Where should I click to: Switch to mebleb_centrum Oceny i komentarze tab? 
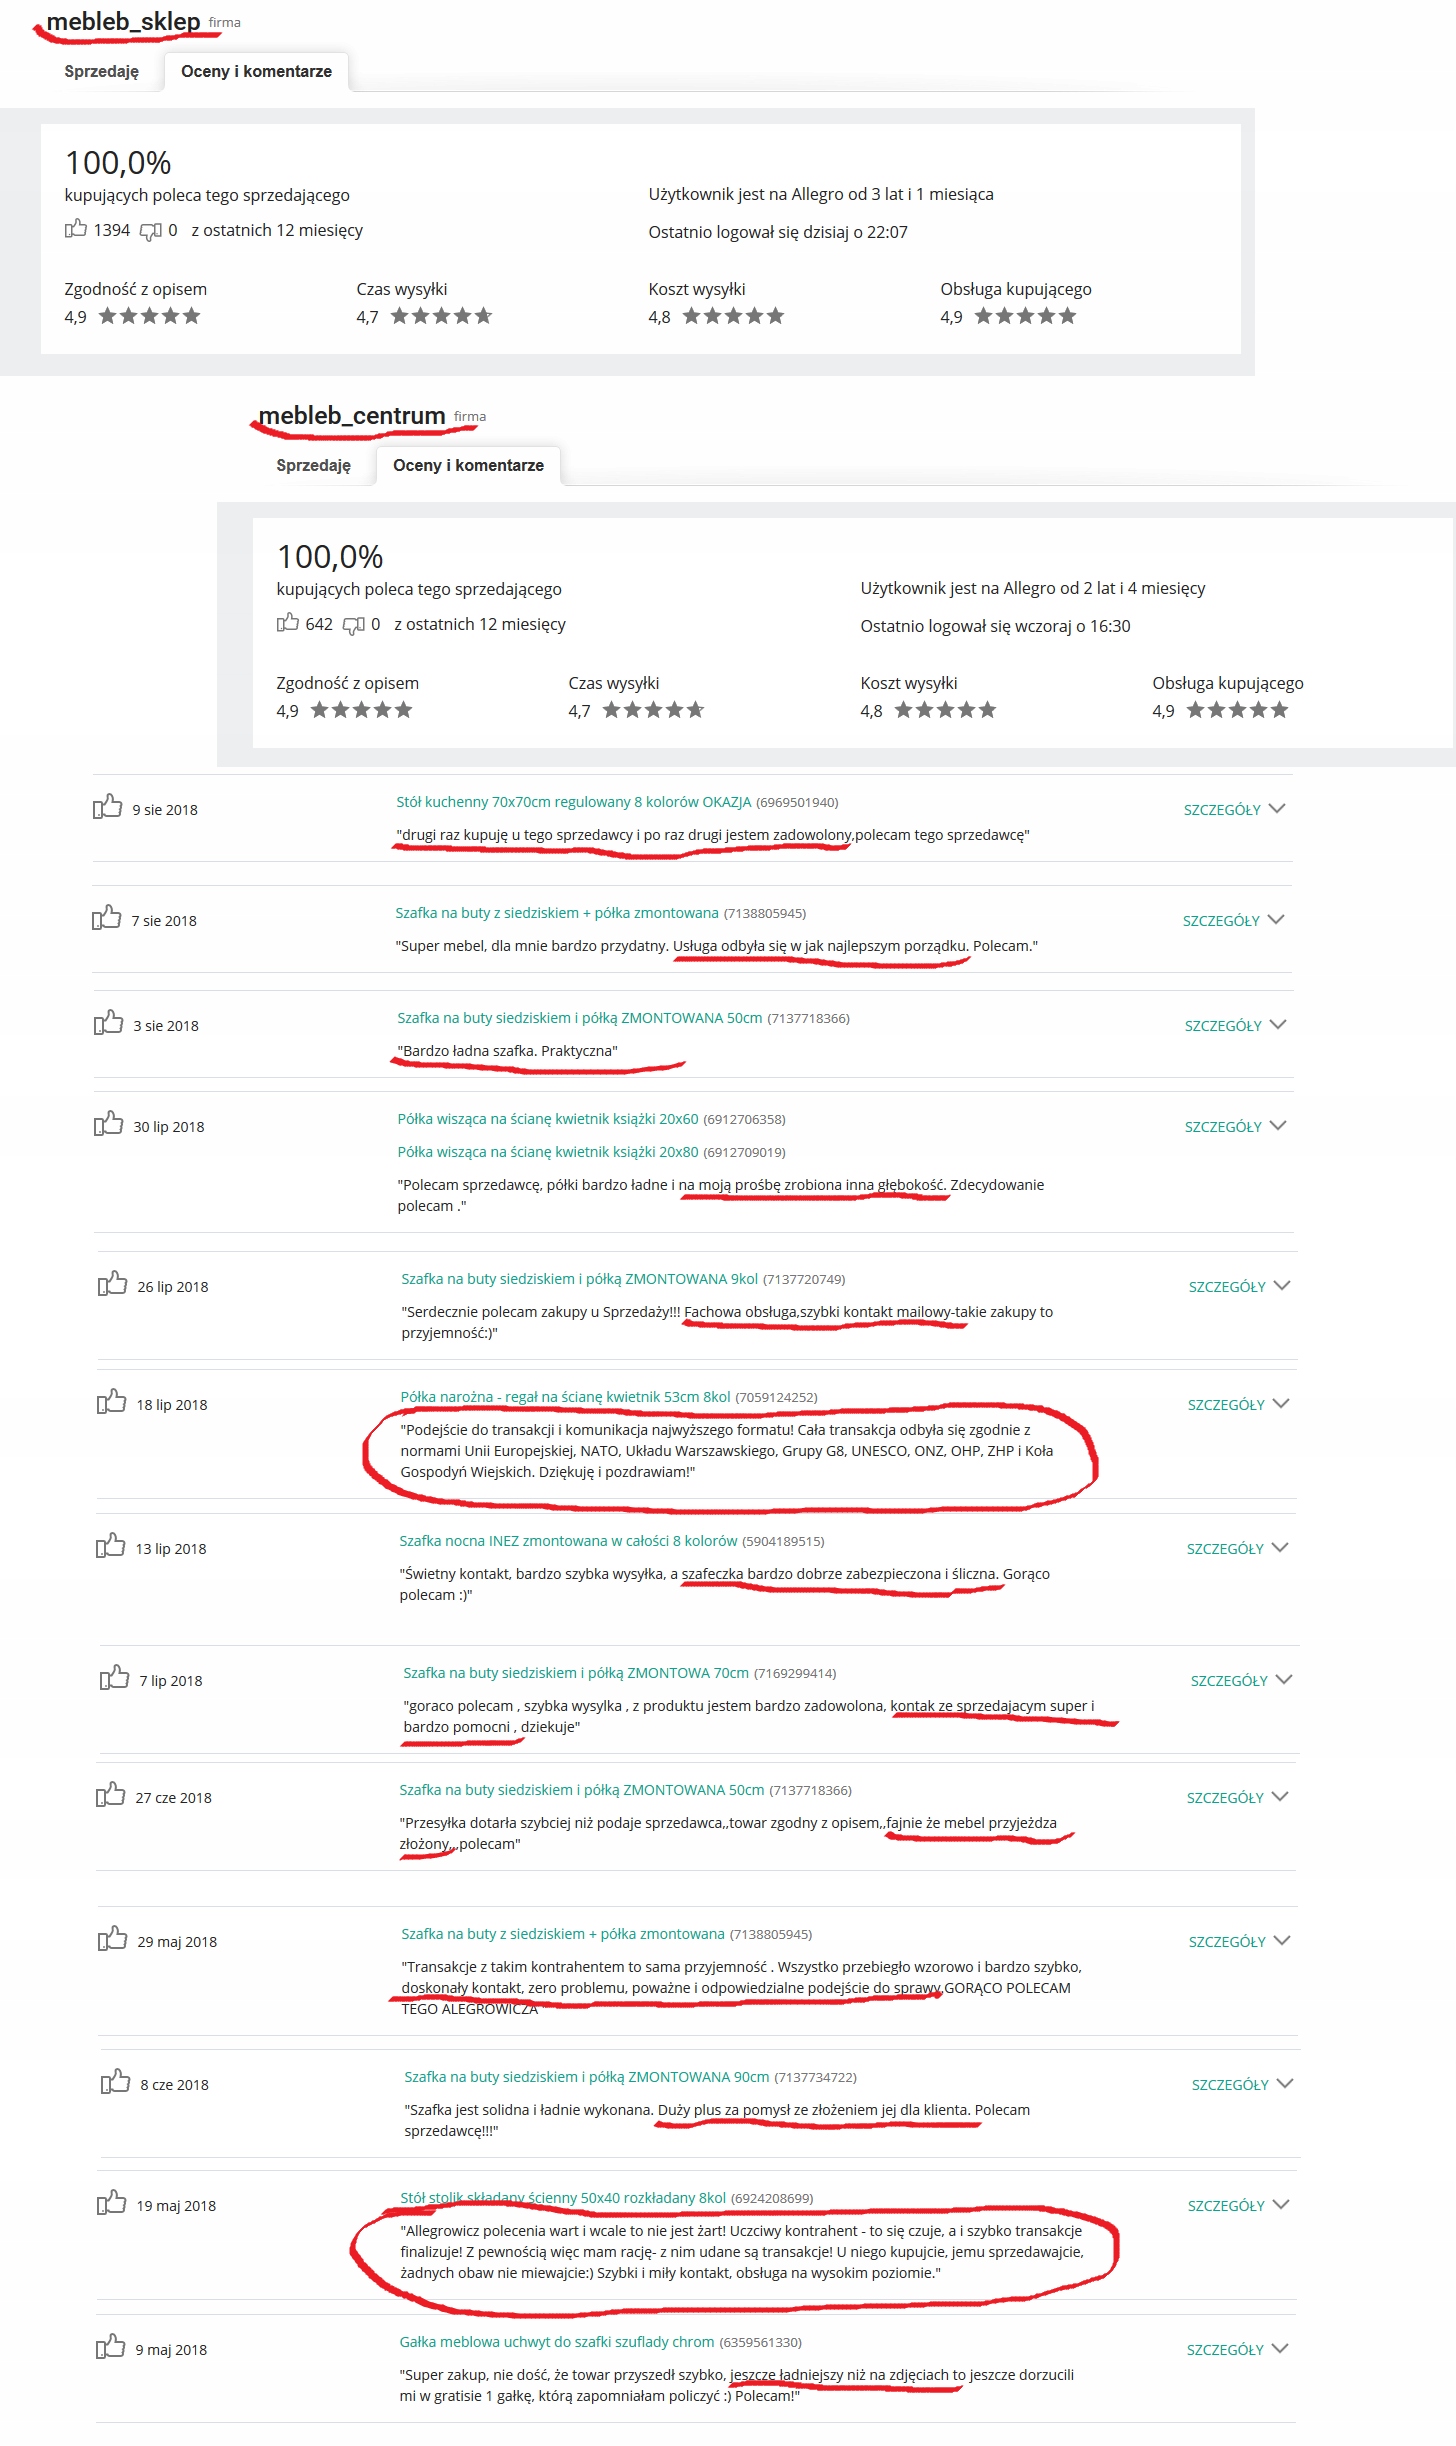click(x=468, y=465)
